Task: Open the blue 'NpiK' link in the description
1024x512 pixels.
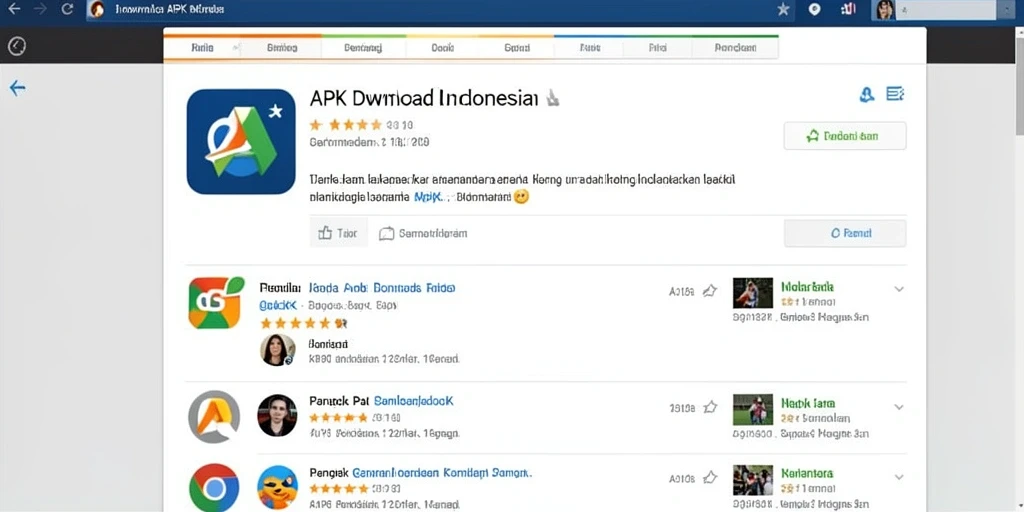Action: pos(429,196)
